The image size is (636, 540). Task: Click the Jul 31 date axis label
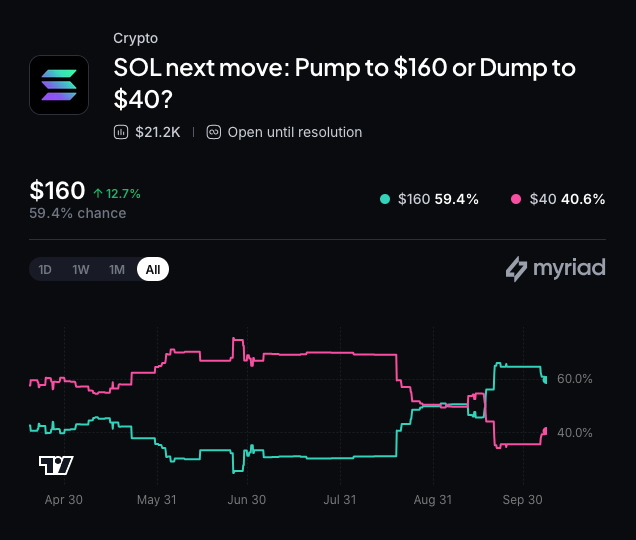[x=340, y=499]
